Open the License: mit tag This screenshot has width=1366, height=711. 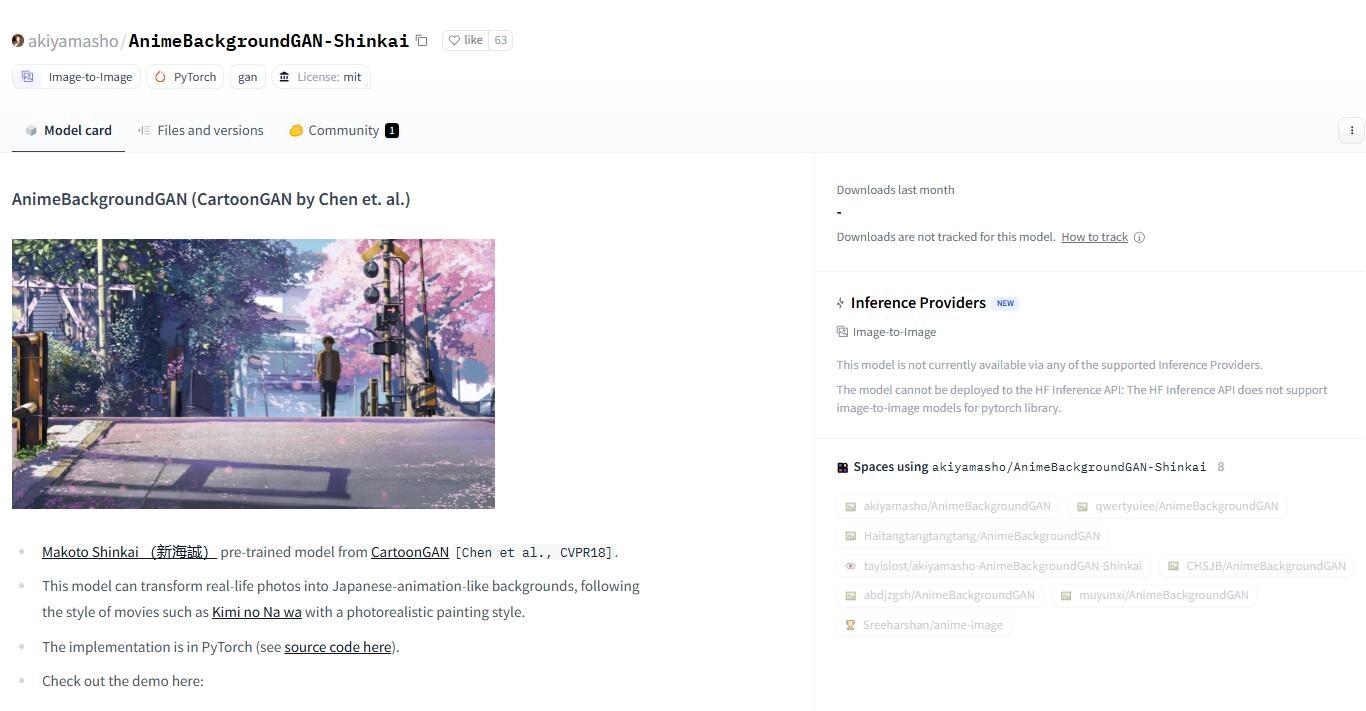tap(320, 77)
